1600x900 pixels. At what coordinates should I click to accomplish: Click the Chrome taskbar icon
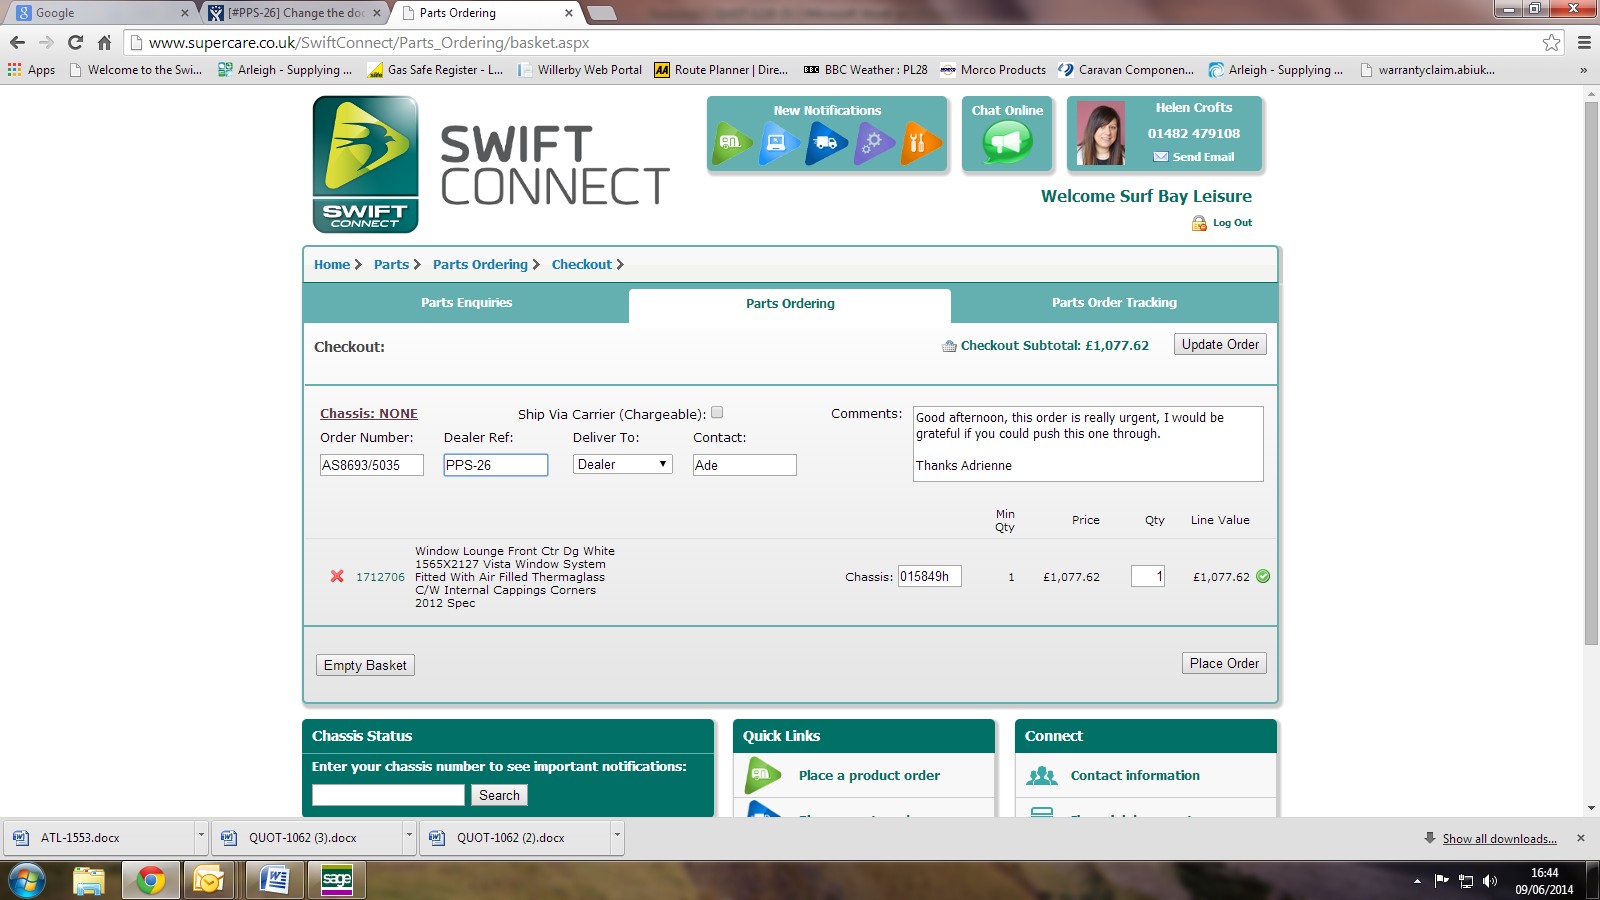tap(151, 881)
